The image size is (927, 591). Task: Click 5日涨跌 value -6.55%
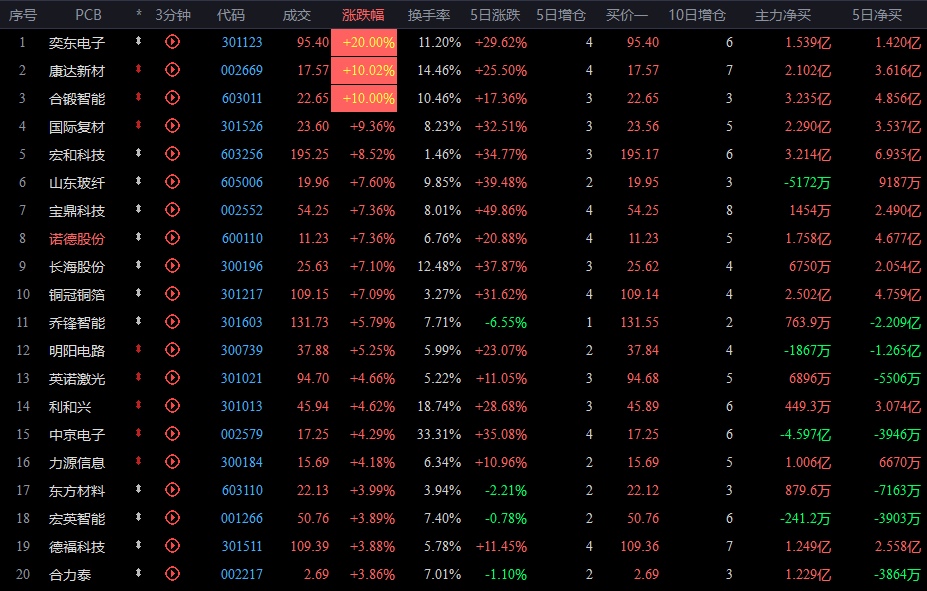click(505, 322)
